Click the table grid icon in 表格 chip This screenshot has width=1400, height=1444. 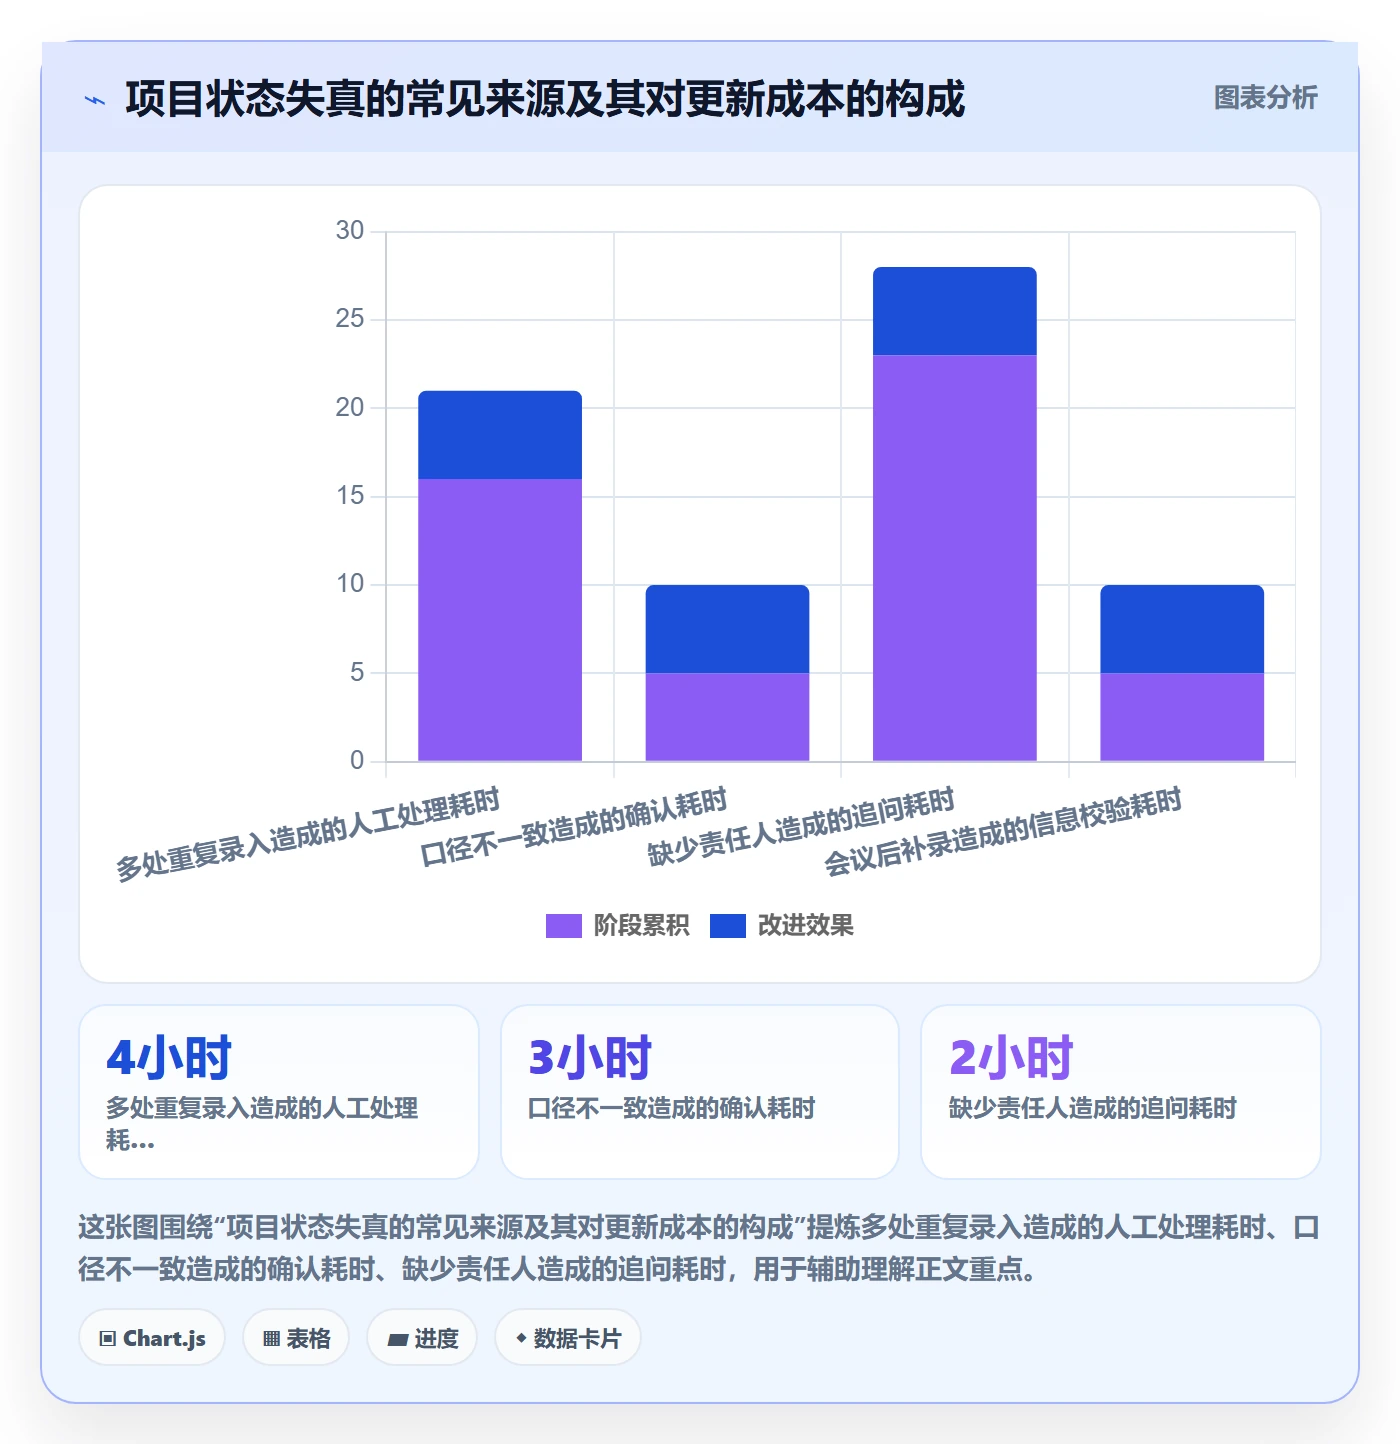pos(271,1339)
